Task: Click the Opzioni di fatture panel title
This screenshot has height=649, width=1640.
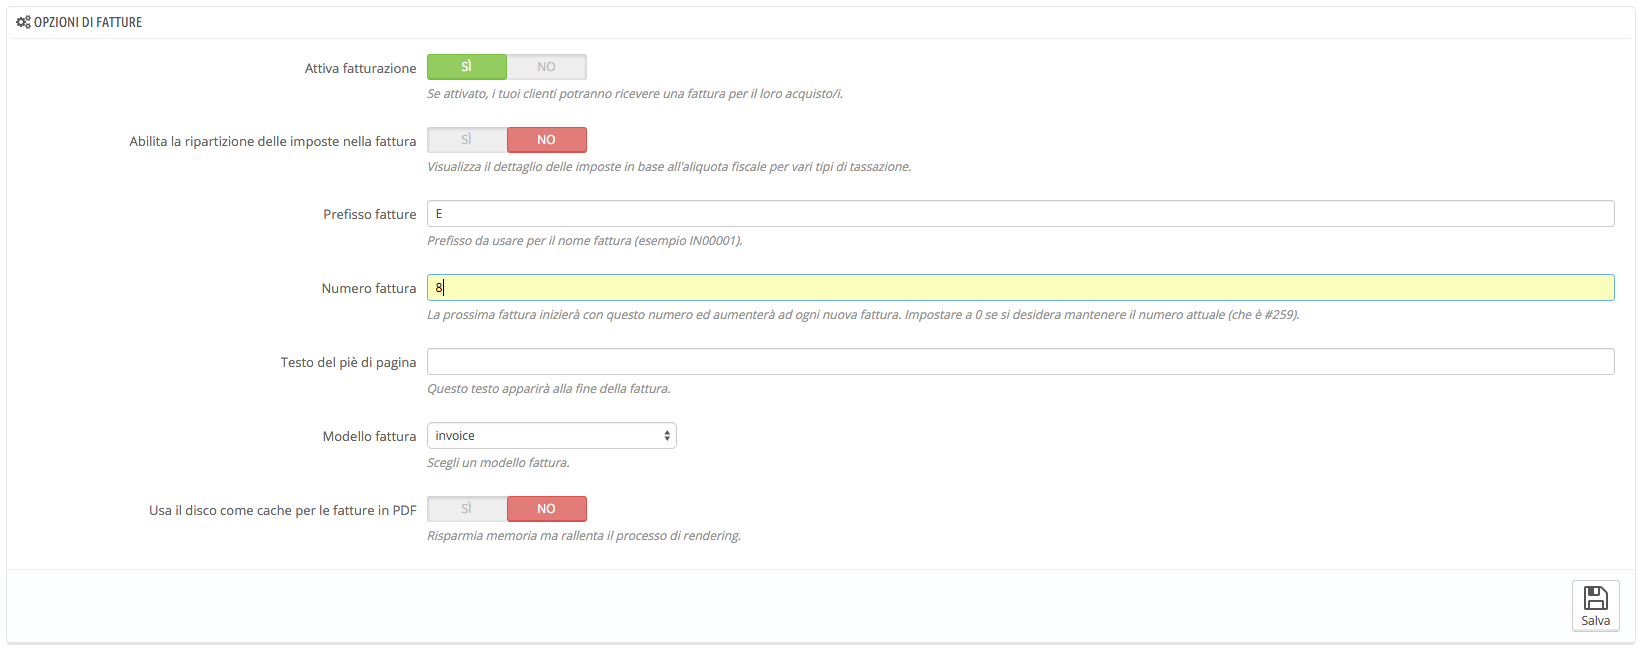Action: (88, 22)
